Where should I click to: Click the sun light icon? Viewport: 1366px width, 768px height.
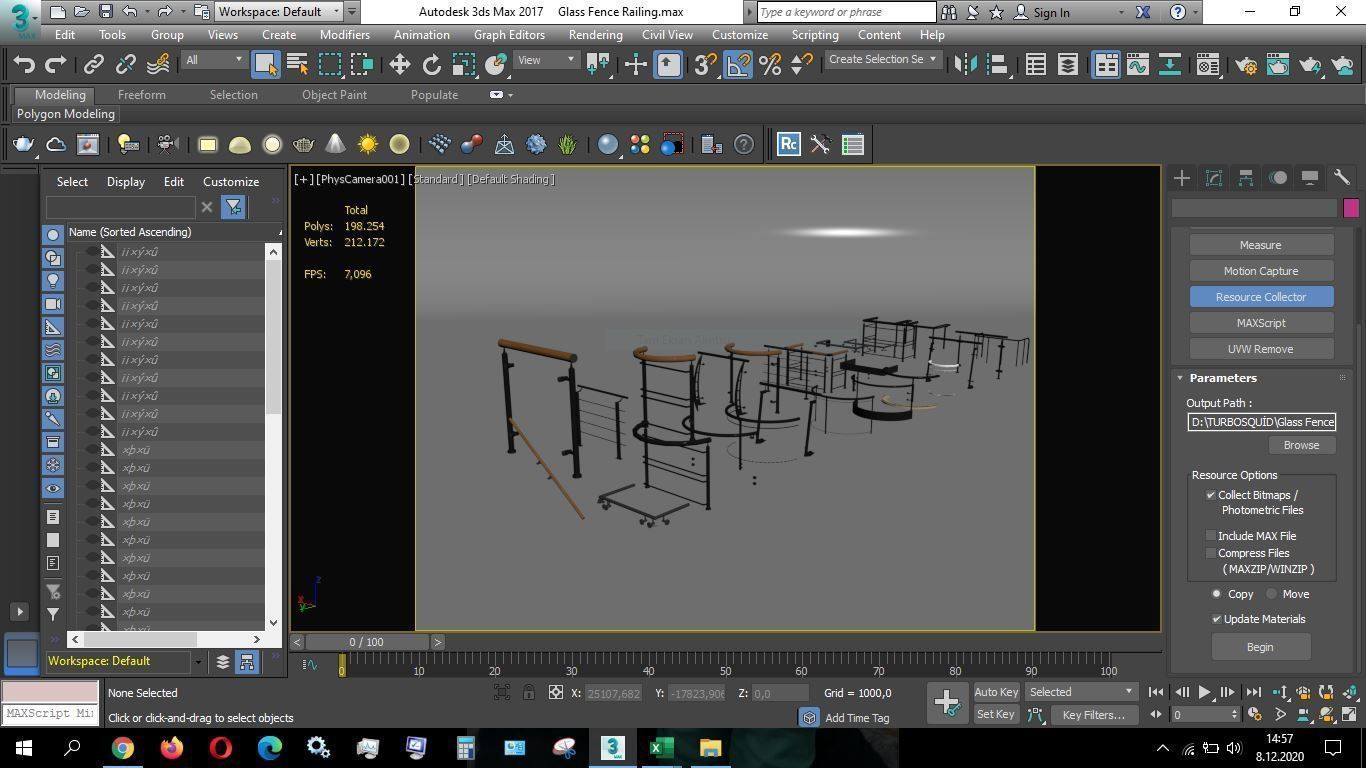pos(367,145)
